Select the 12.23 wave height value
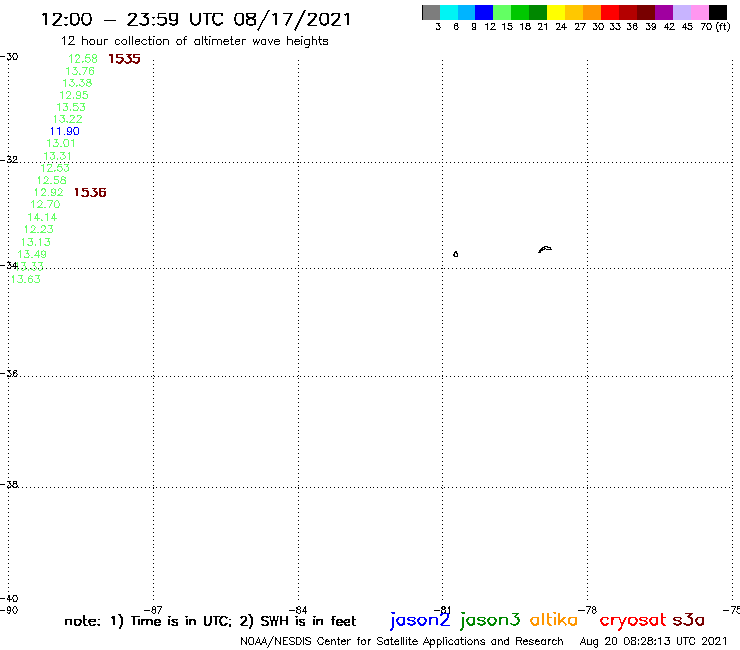Image resolution: width=740 pixels, height=650 pixels. pyautogui.click(x=39, y=229)
